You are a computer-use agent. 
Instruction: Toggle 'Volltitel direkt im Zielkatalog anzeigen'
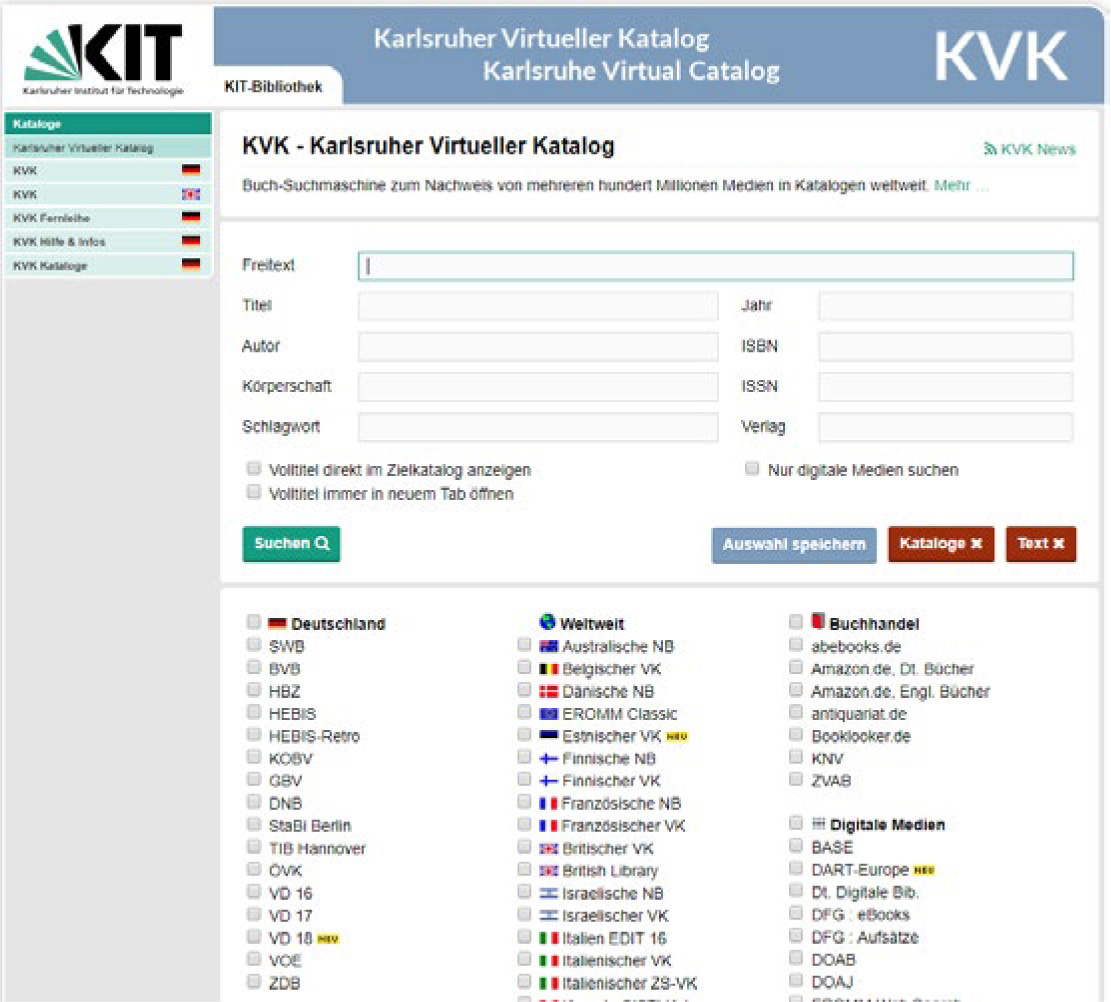tap(253, 468)
